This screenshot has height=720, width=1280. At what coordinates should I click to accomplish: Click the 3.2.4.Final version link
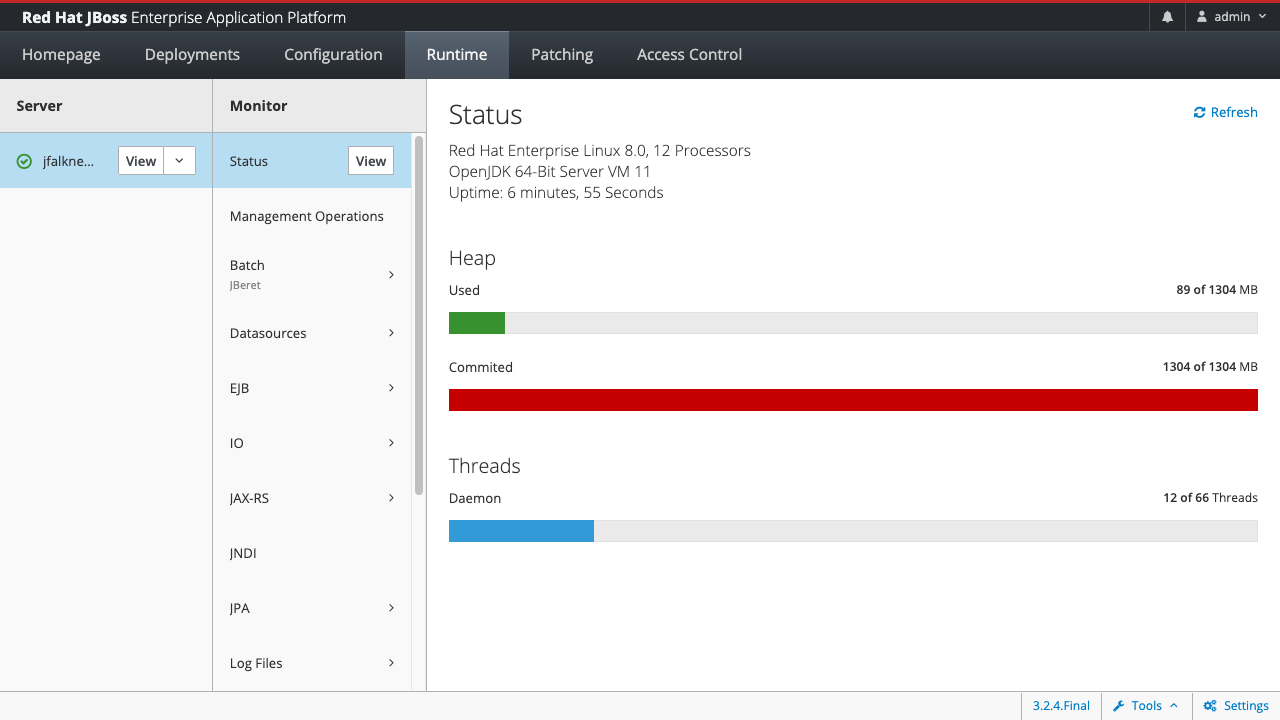(x=1061, y=706)
